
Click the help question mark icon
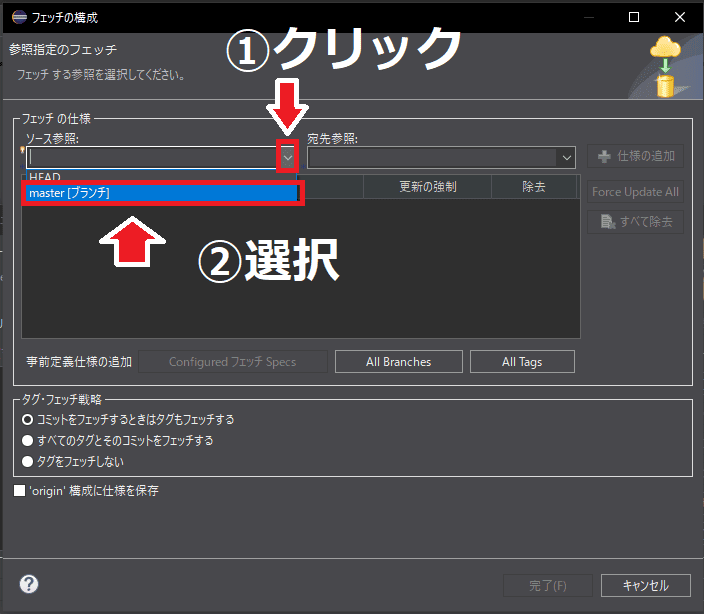pos(29,584)
